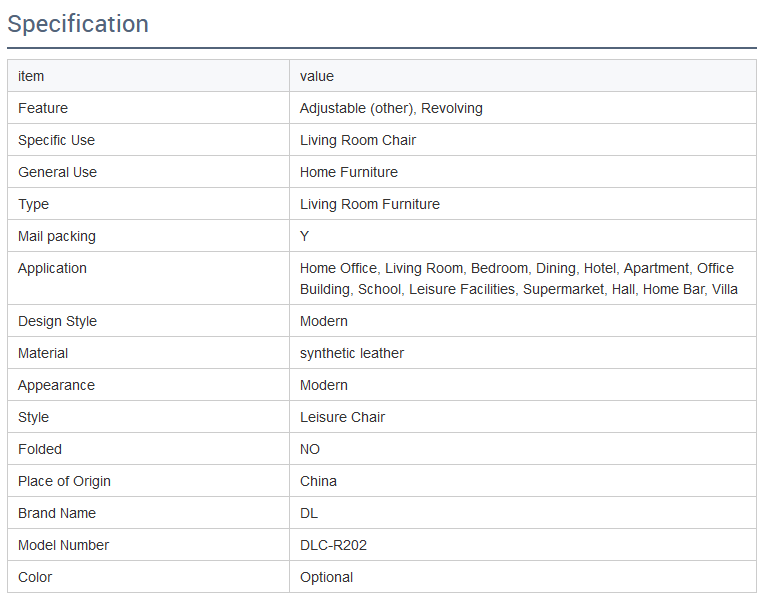This screenshot has height=597, width=763.
Task: Select the 'NO' folded value
Action: click(310, 449)
